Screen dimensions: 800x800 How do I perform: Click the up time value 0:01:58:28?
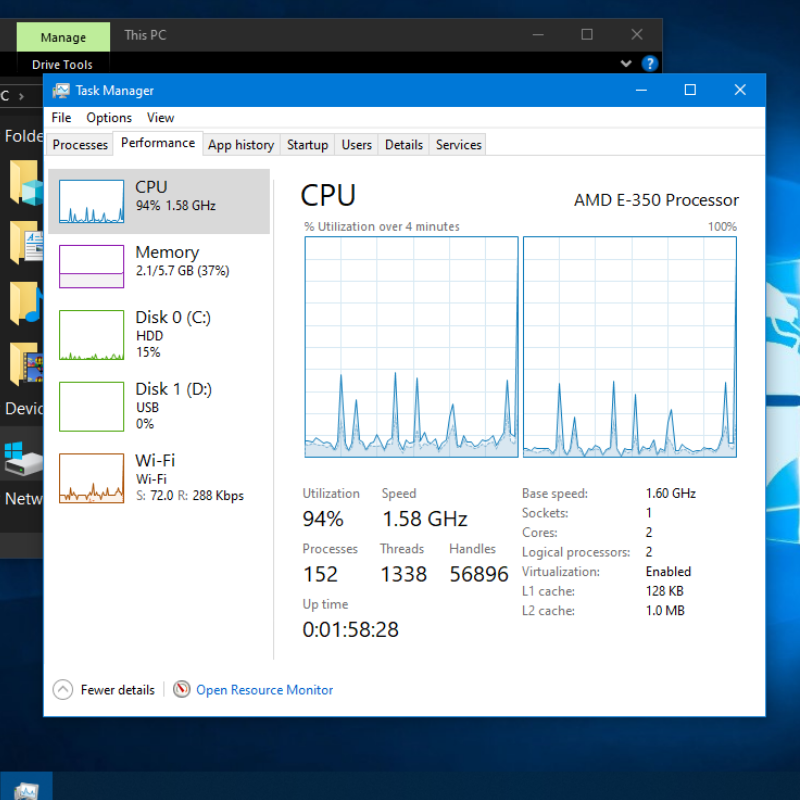tap(351, 630)
